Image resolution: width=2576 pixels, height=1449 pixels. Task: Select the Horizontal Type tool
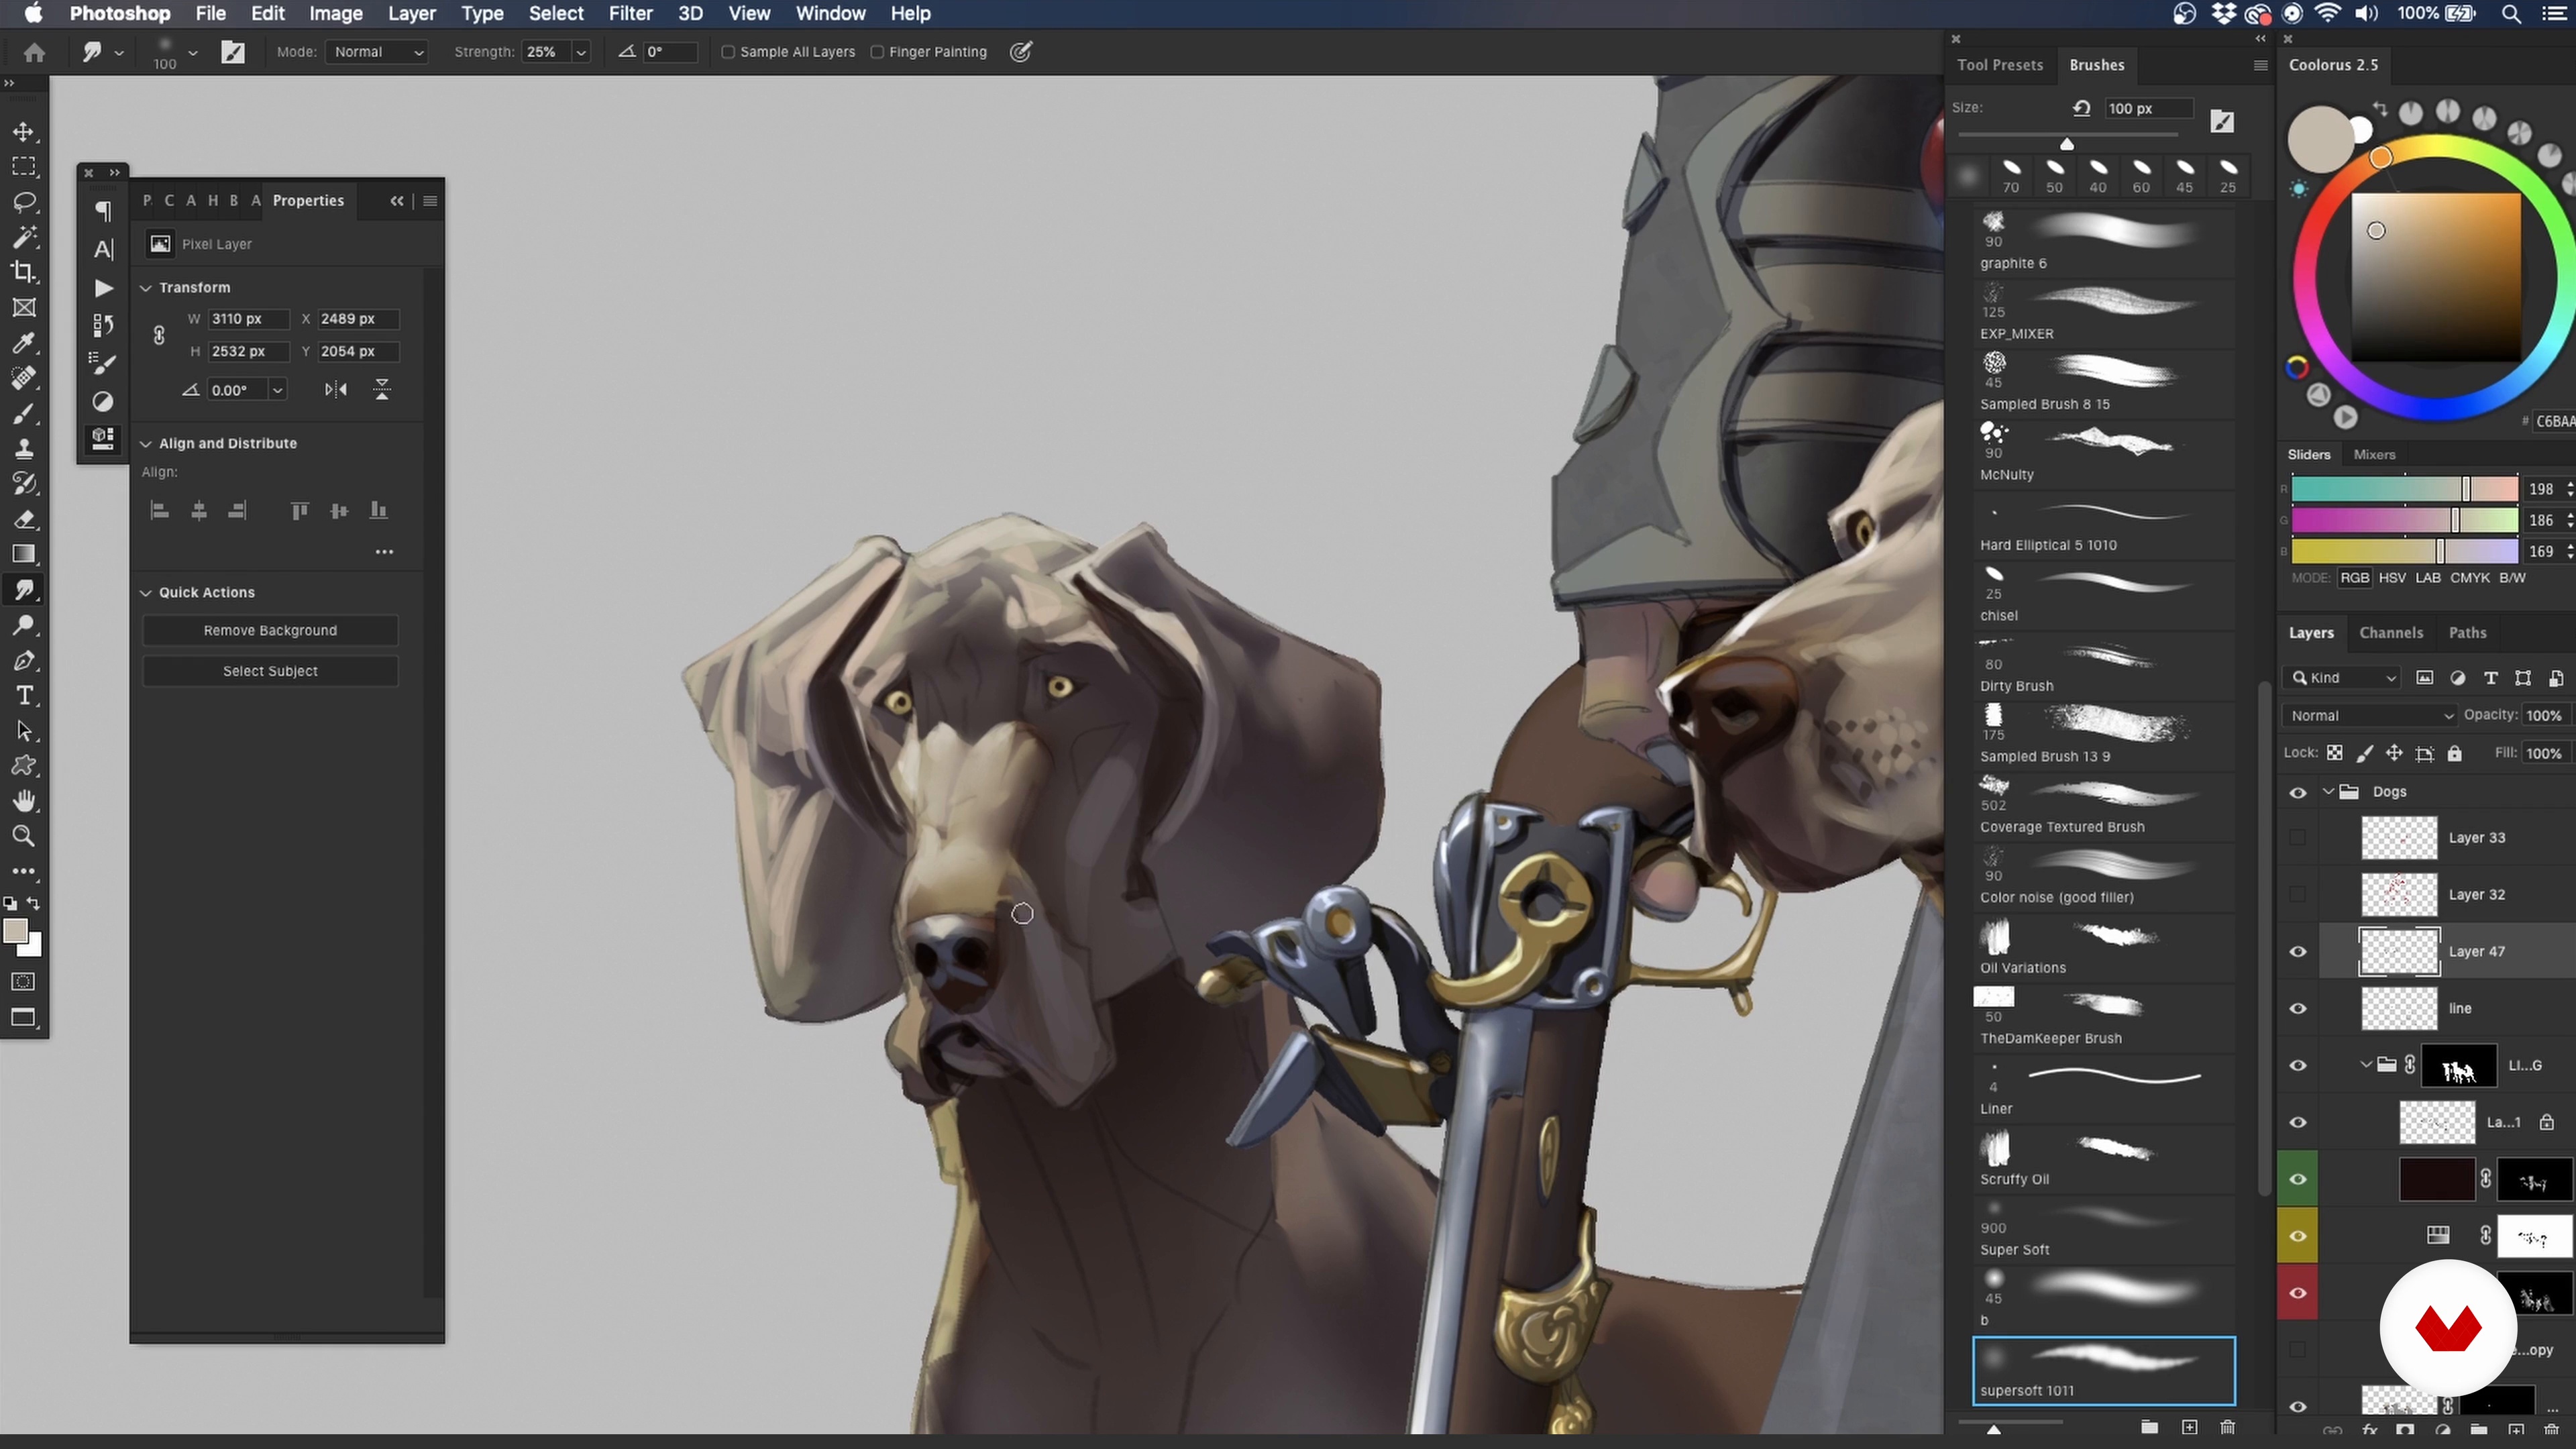point(24,695)
